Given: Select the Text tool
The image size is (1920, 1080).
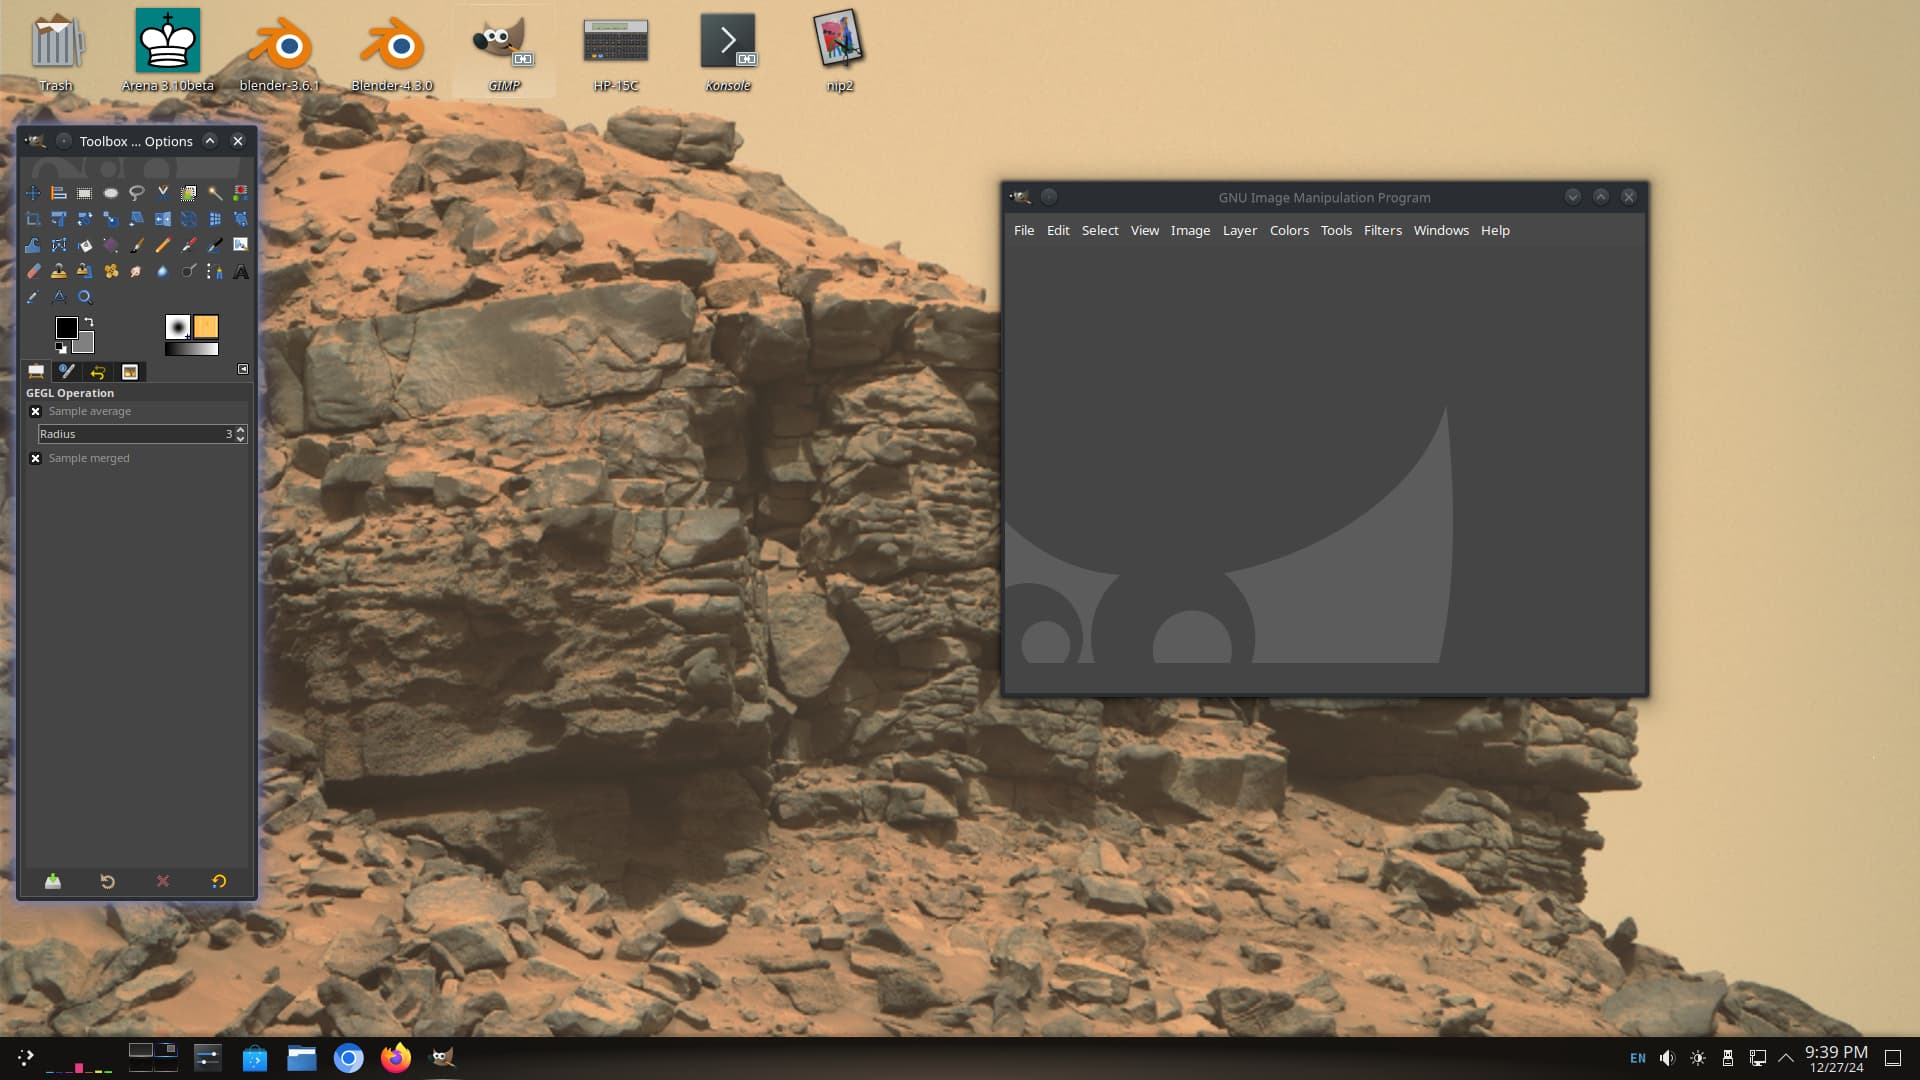Looking at the screenshot, I should [241, 271].
